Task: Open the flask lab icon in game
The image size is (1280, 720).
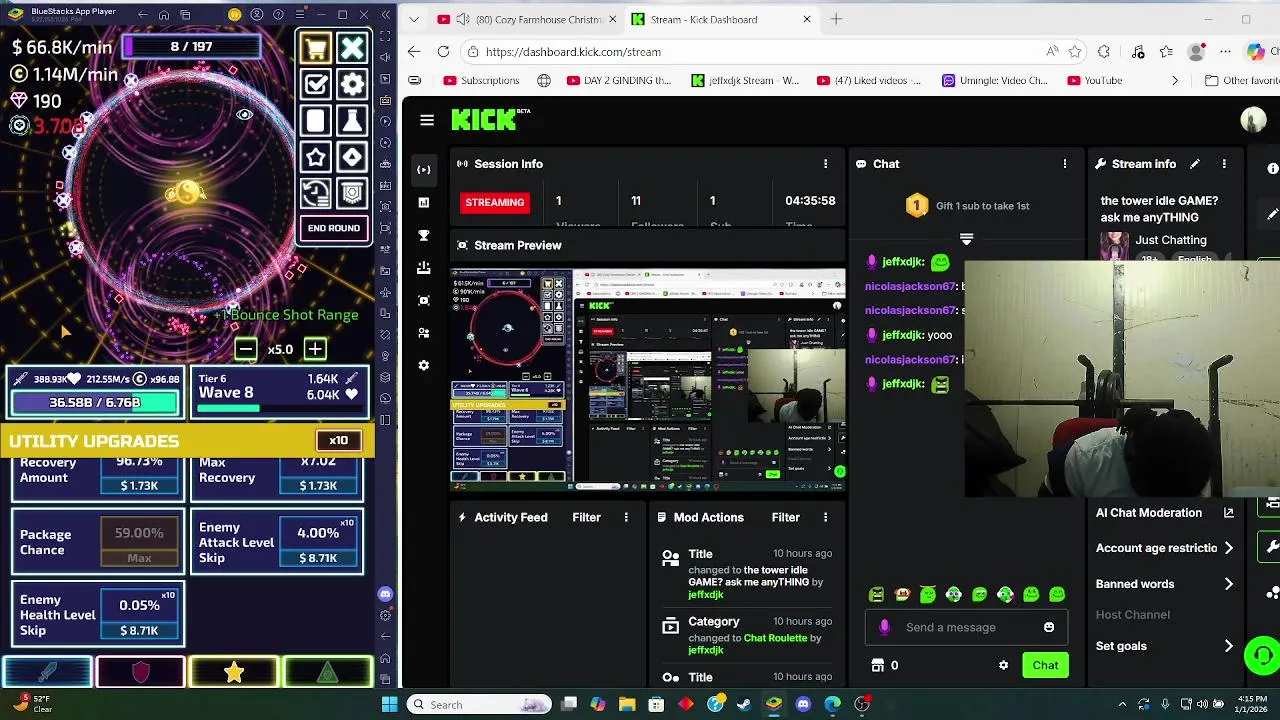Action: (352, 121)
